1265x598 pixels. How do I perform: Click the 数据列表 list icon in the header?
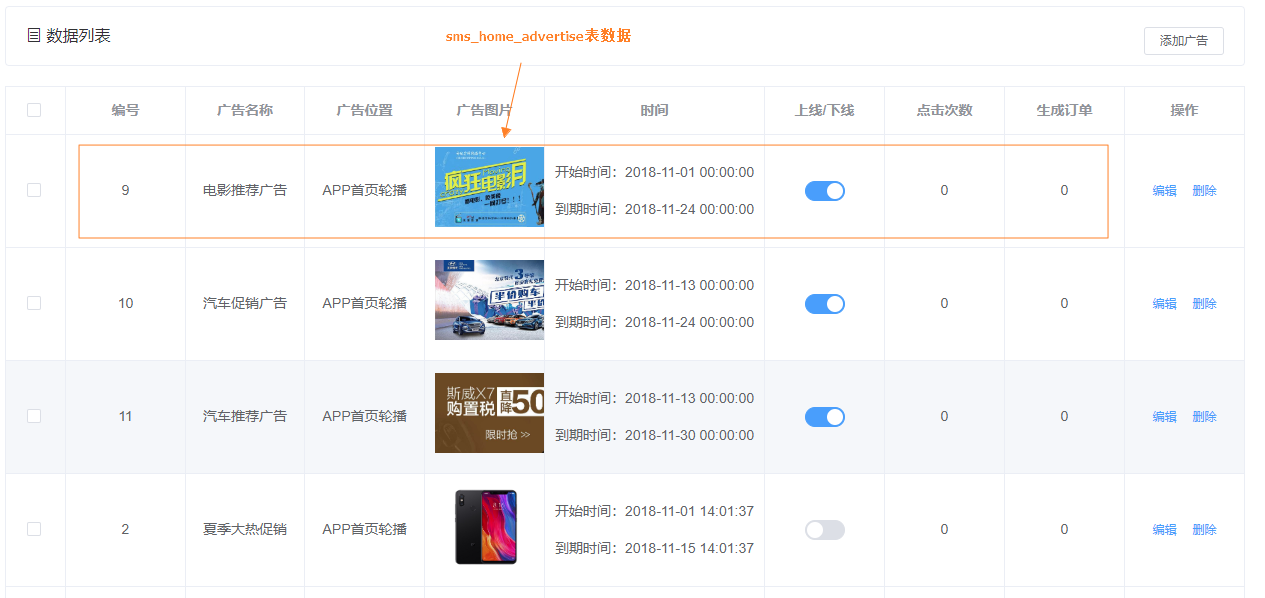pos(34,33)
